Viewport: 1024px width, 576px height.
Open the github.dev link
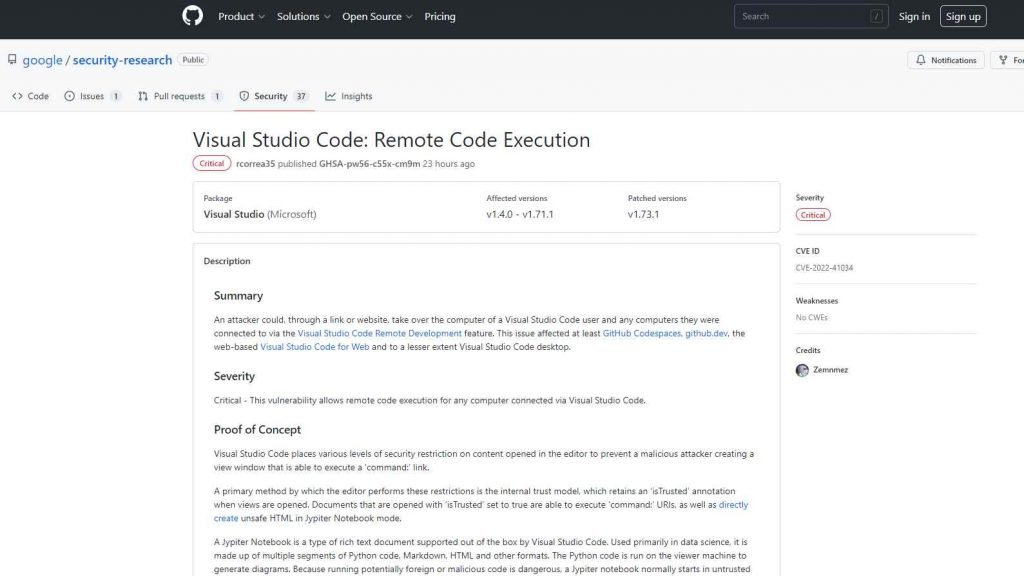[706, 333]
